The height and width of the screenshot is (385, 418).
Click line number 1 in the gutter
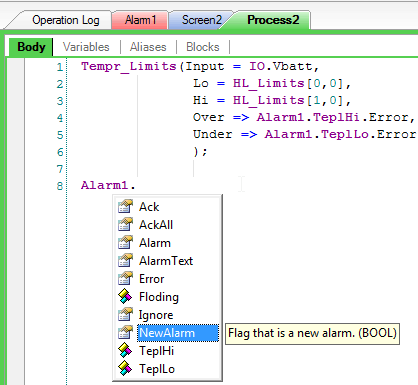(x=60, y=67)
